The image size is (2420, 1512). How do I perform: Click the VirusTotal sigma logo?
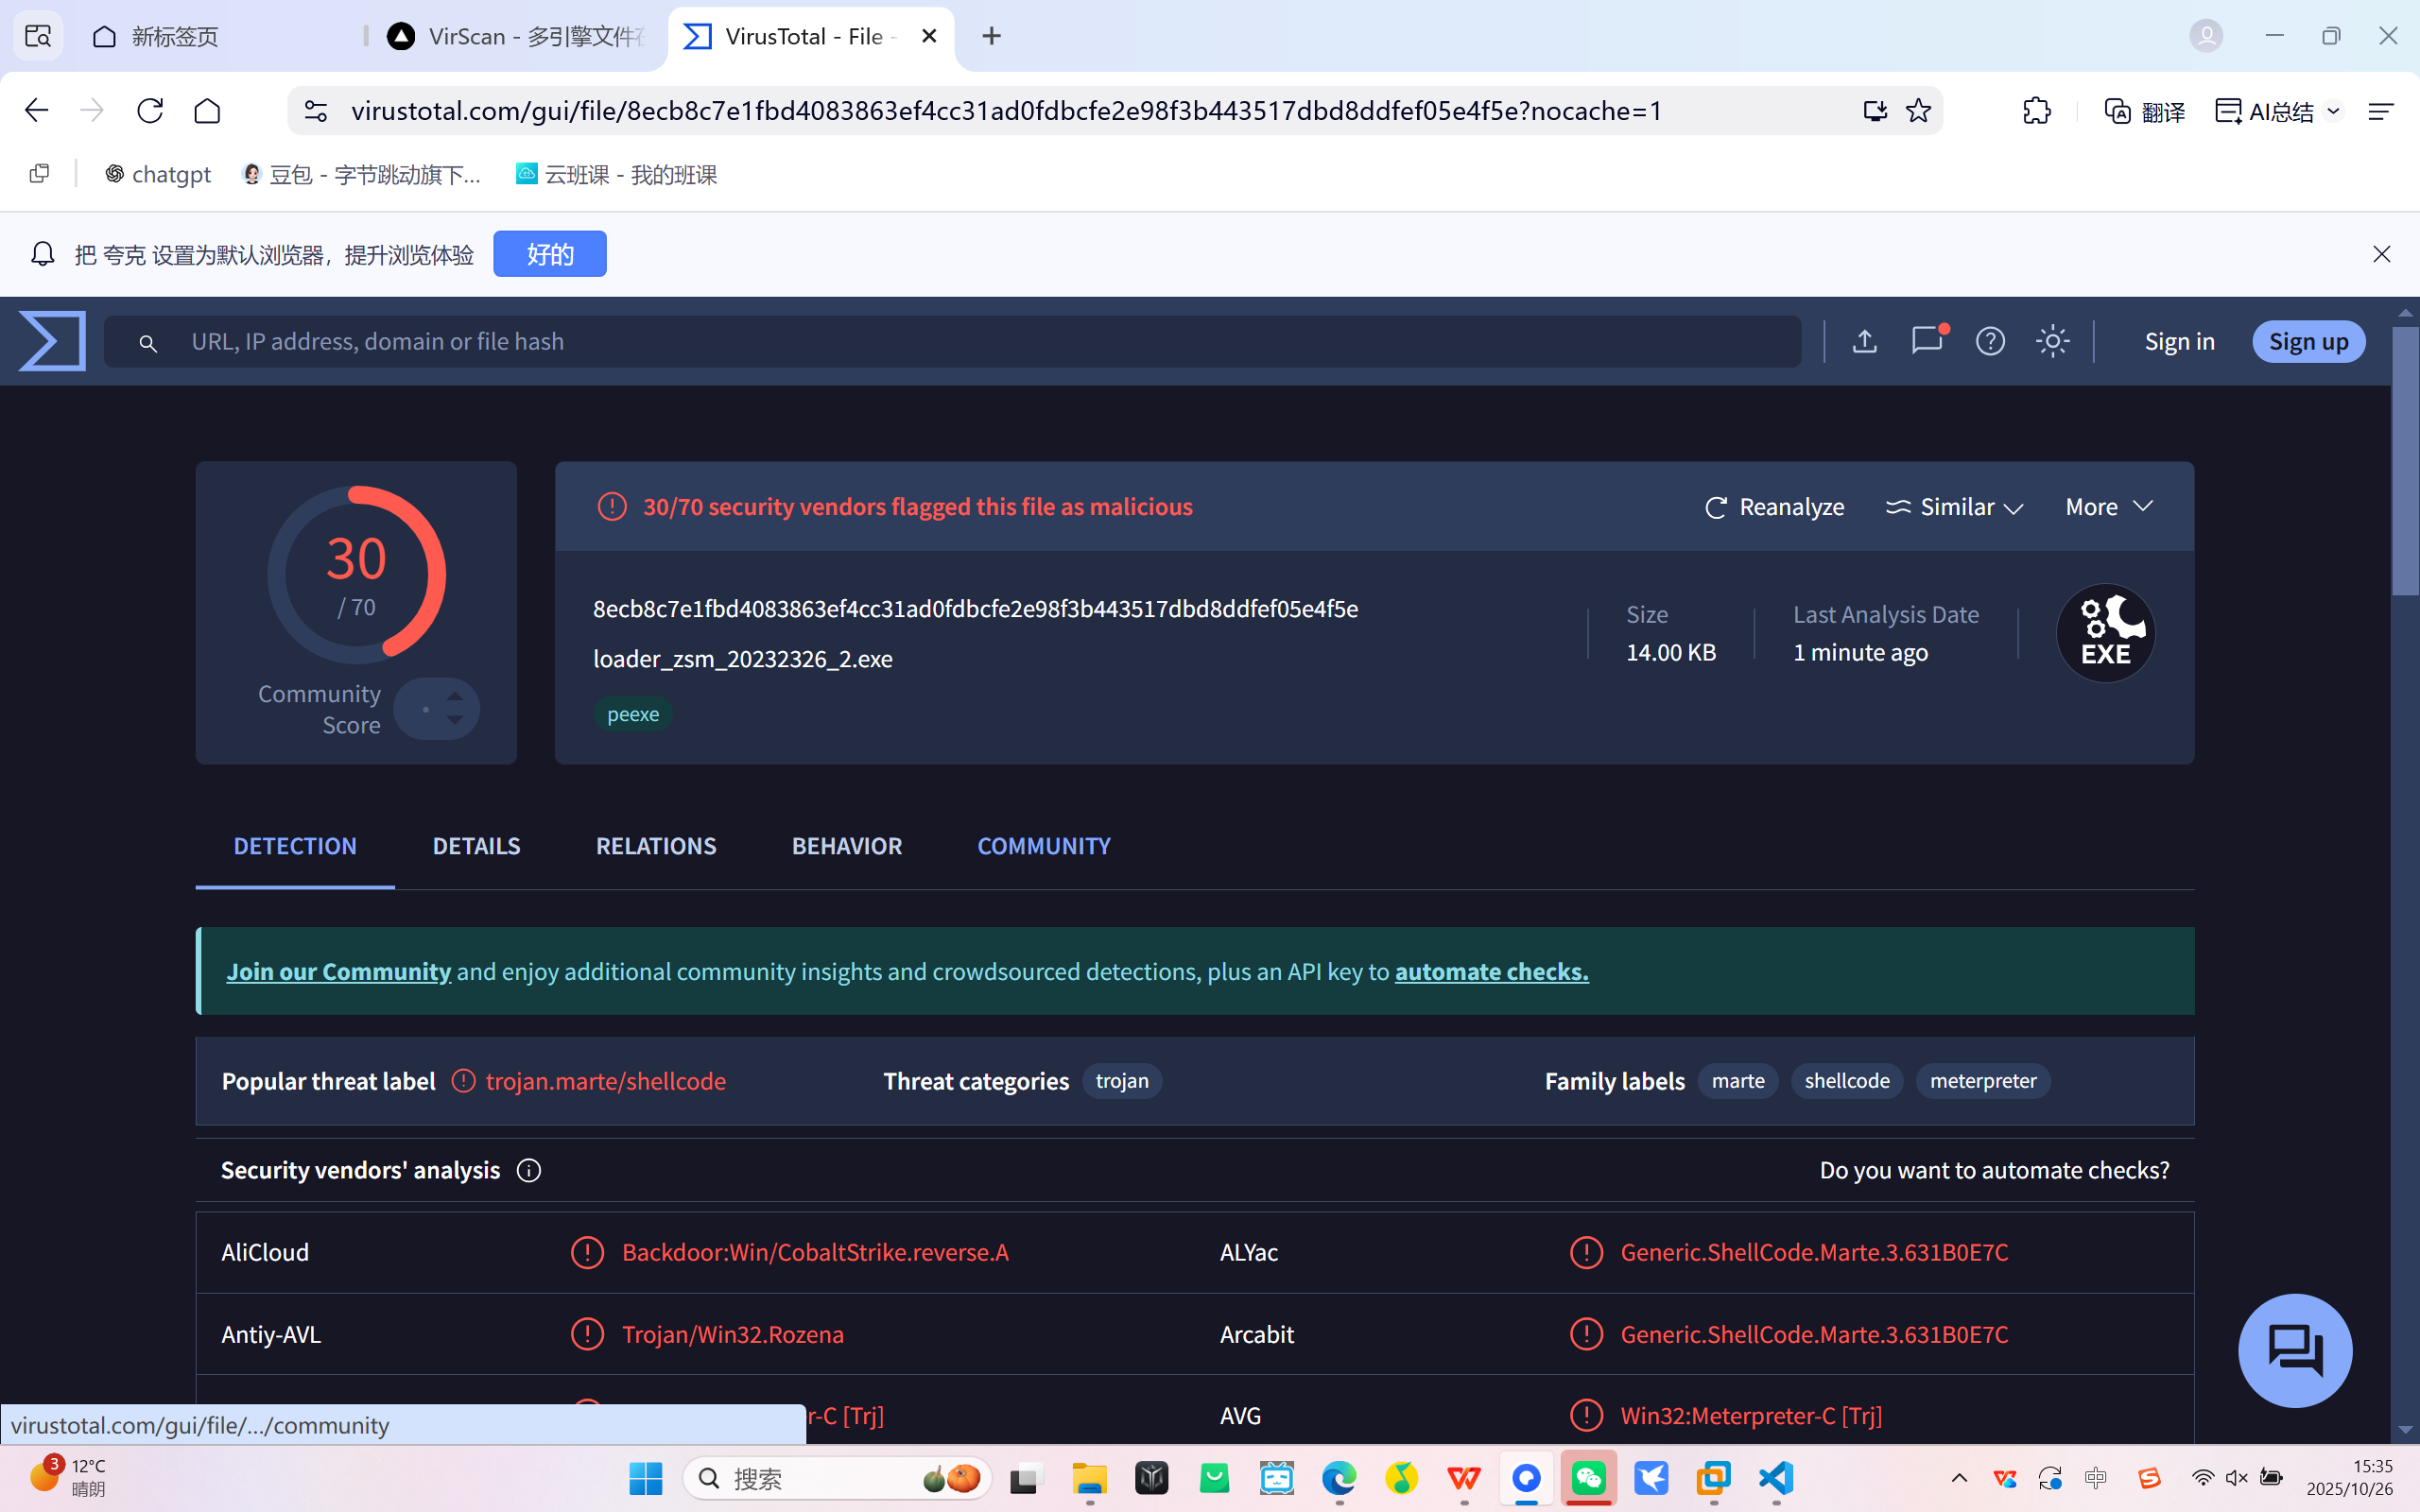click(x=52, y=341)
